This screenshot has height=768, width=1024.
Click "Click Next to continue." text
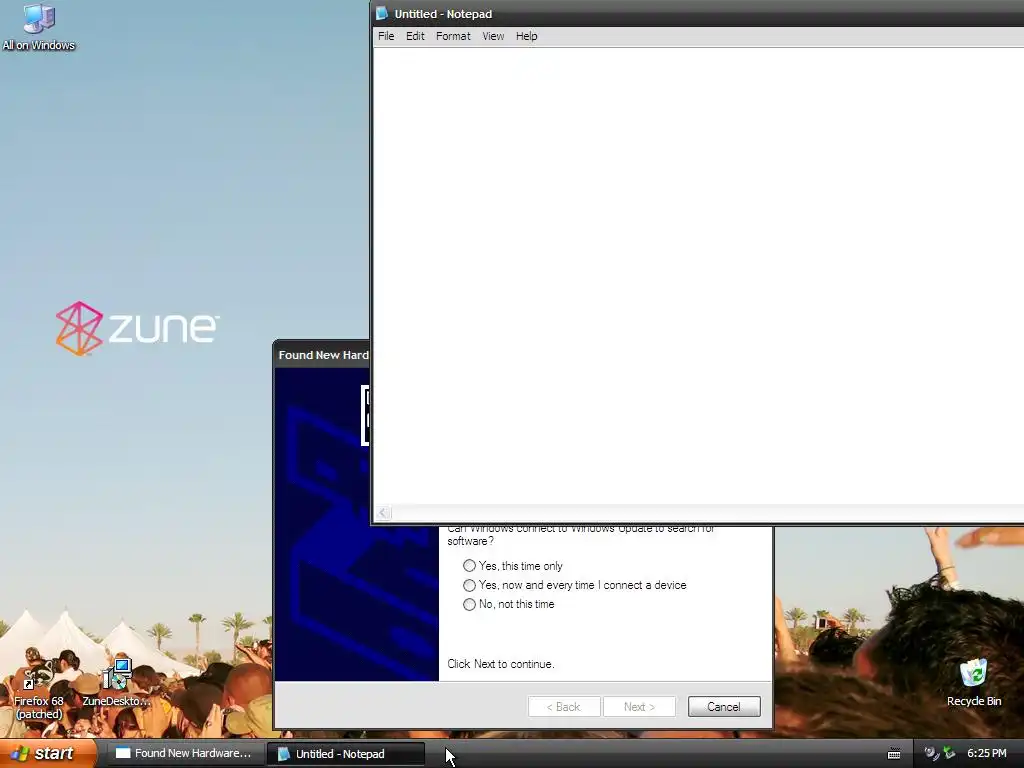coord(501,664)
